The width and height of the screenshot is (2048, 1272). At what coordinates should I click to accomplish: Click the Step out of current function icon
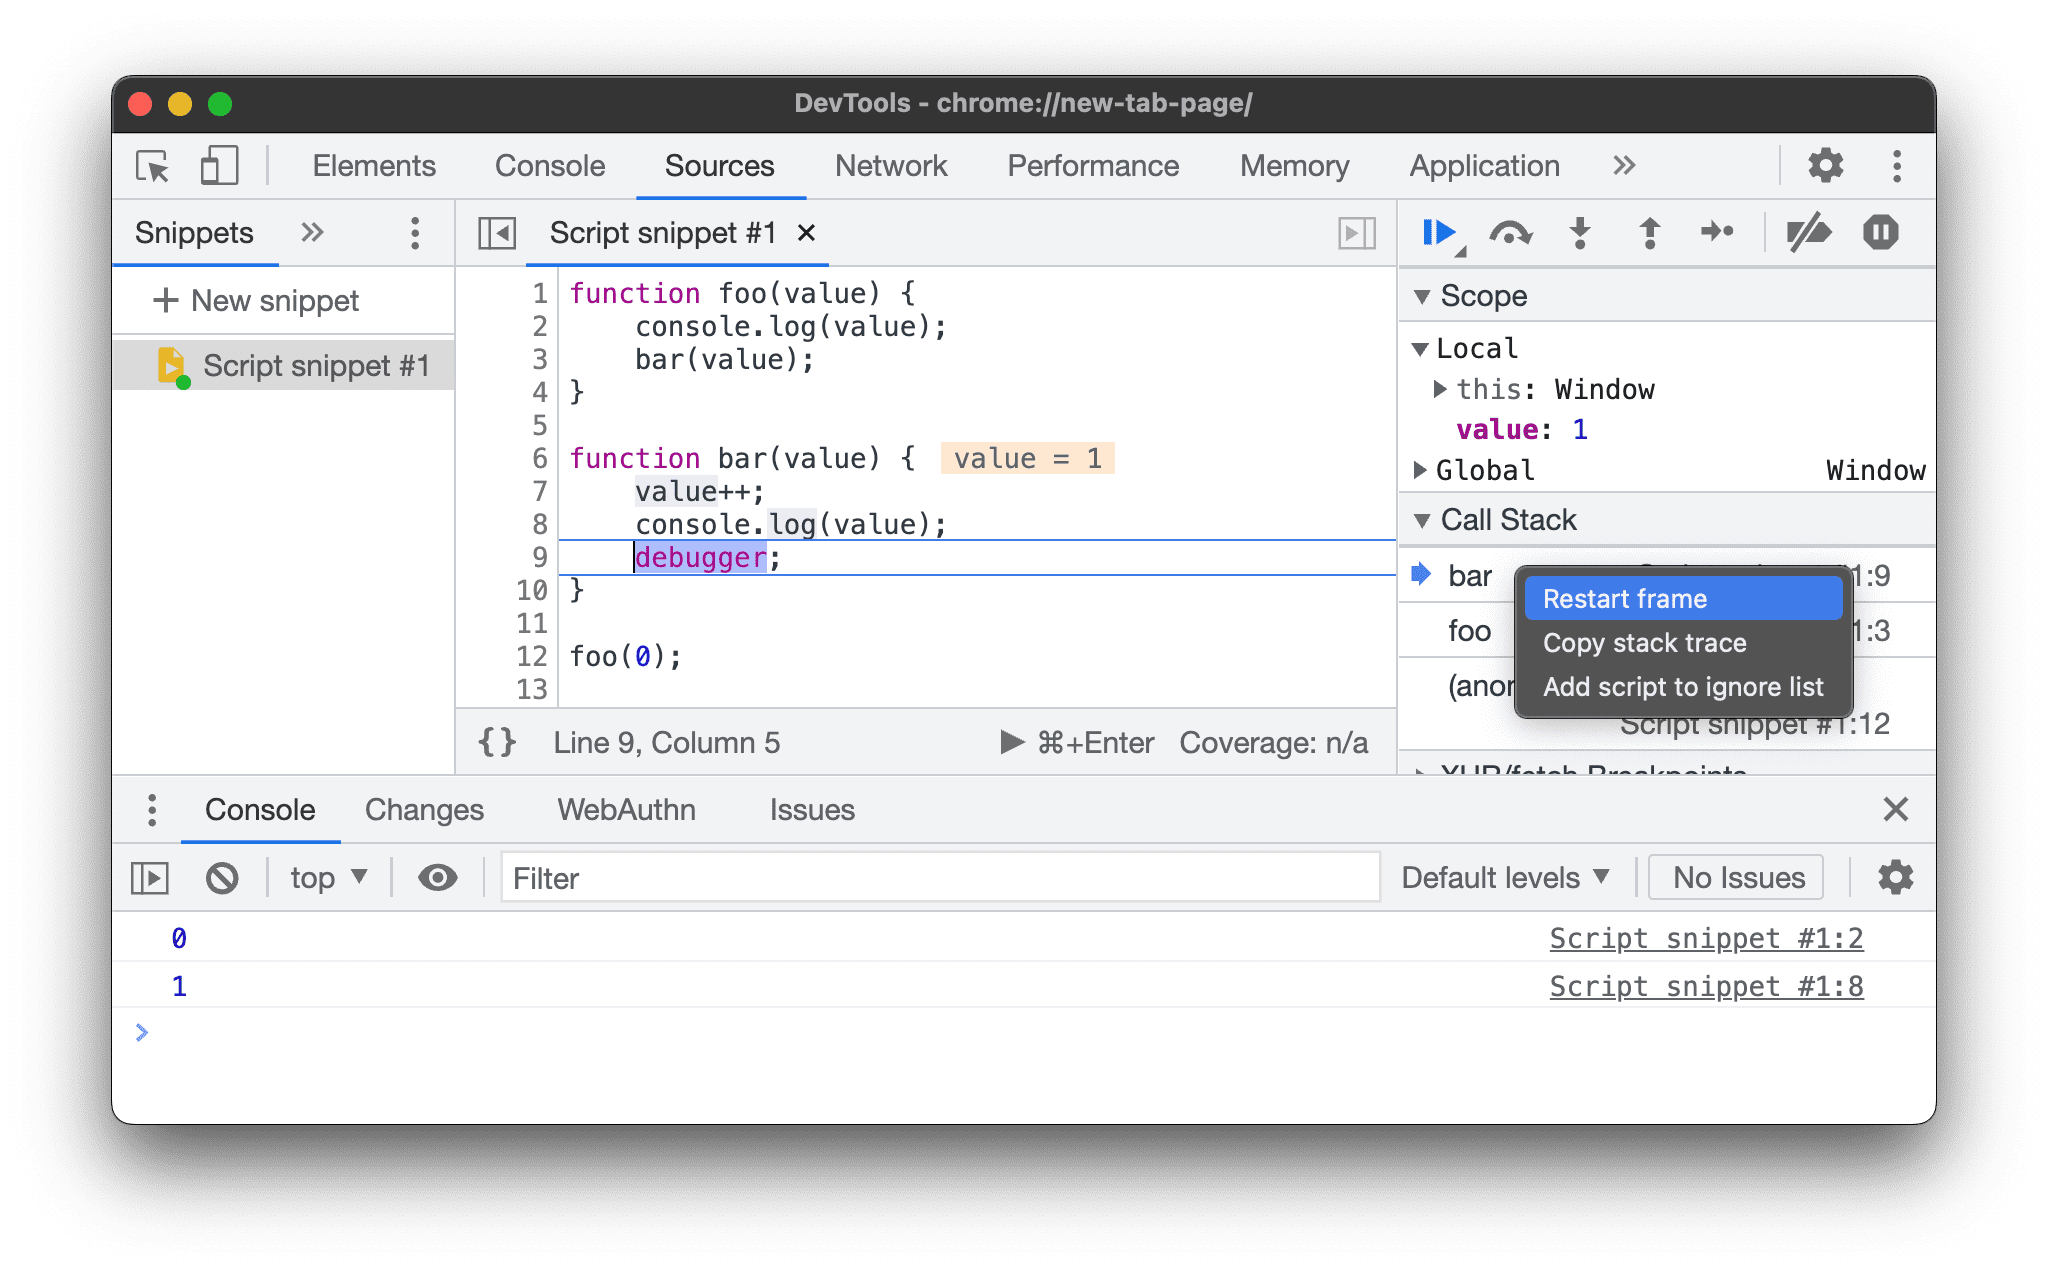coord(1651,232)
